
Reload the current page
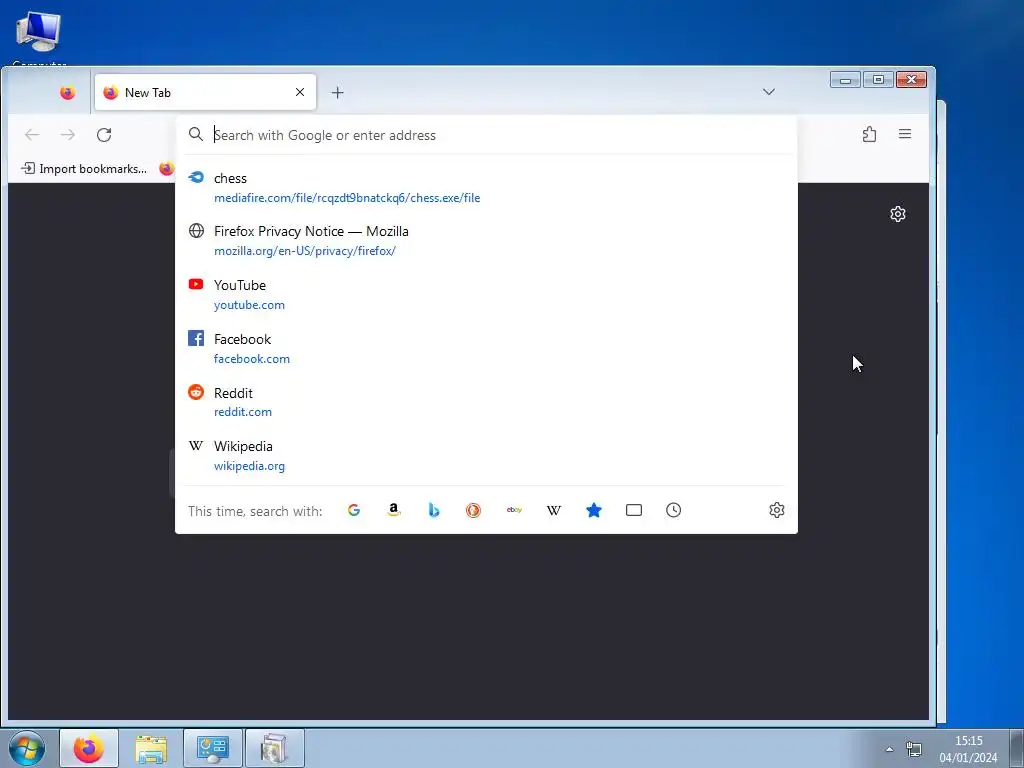click(104, 135)
